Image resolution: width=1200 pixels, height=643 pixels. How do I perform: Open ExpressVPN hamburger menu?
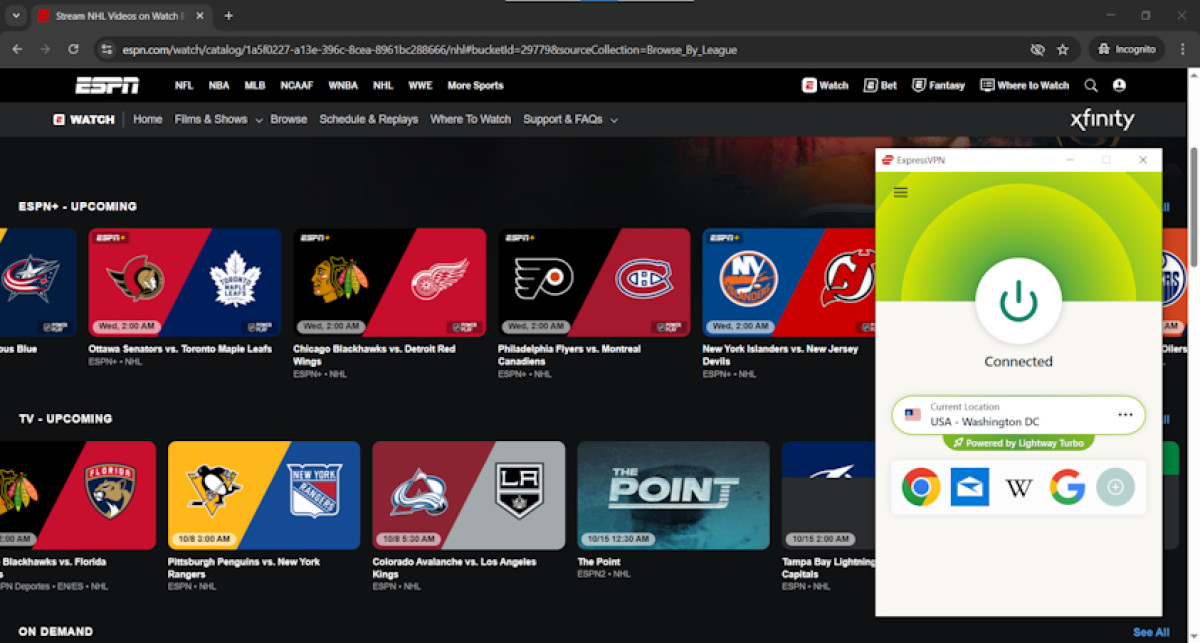pyautogui.click(x=900, y=192)
